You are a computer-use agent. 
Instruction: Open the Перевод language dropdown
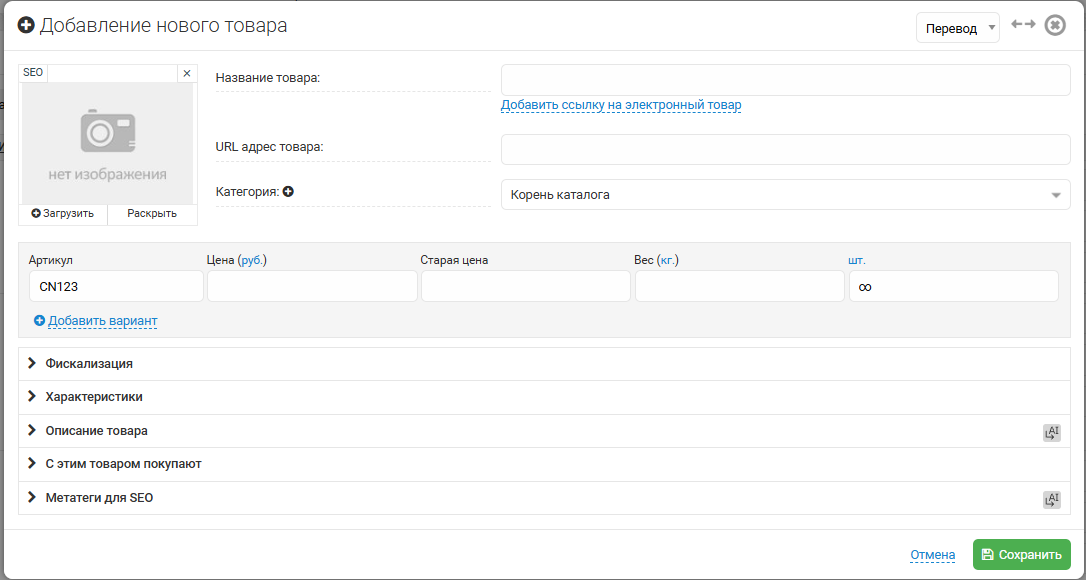point(957,28)
